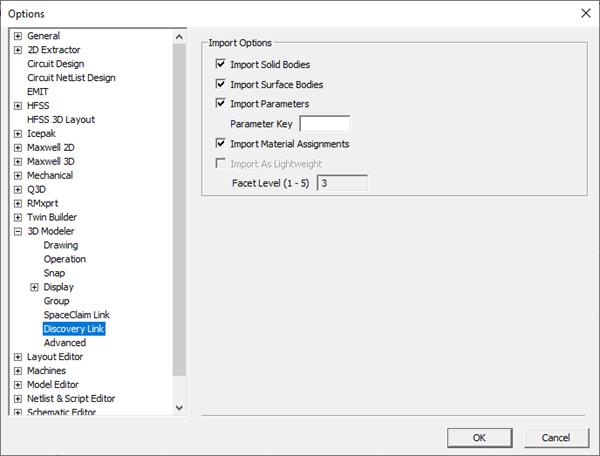The width and height of the screenshot is (600, 456).
Task: Open Group settings under 3D Modeler
Action: pyautogui.click(x=56, y=301)
